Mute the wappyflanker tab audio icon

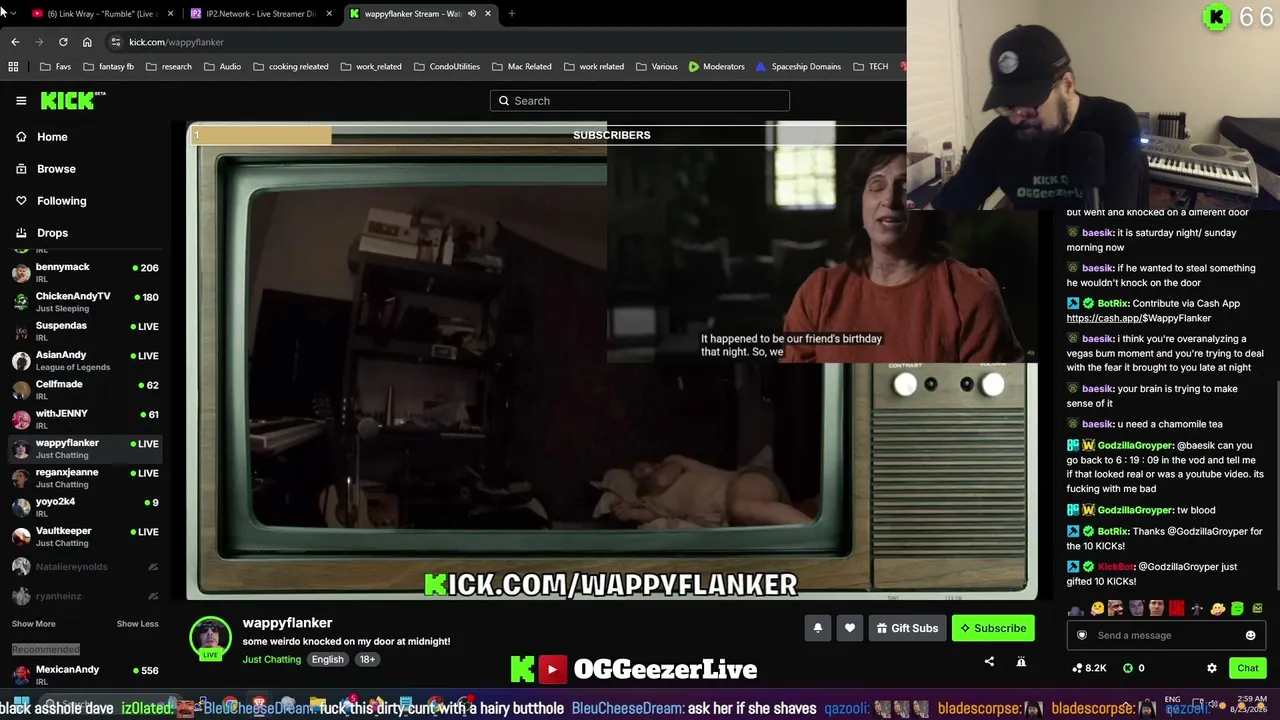pyautogui.click(x=472, y=14)
